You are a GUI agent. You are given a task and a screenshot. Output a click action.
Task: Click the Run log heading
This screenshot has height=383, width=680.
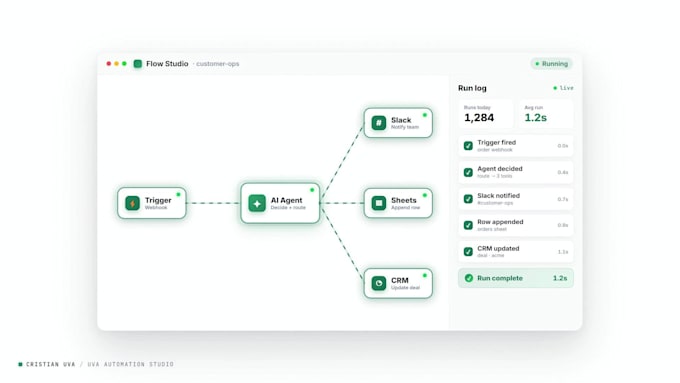coord(472,88)
